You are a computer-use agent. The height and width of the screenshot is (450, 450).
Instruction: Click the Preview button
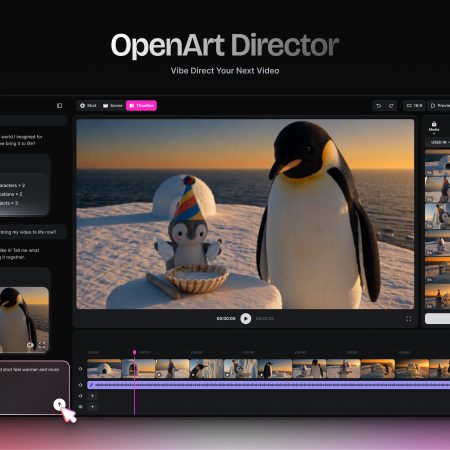(439, 106)
